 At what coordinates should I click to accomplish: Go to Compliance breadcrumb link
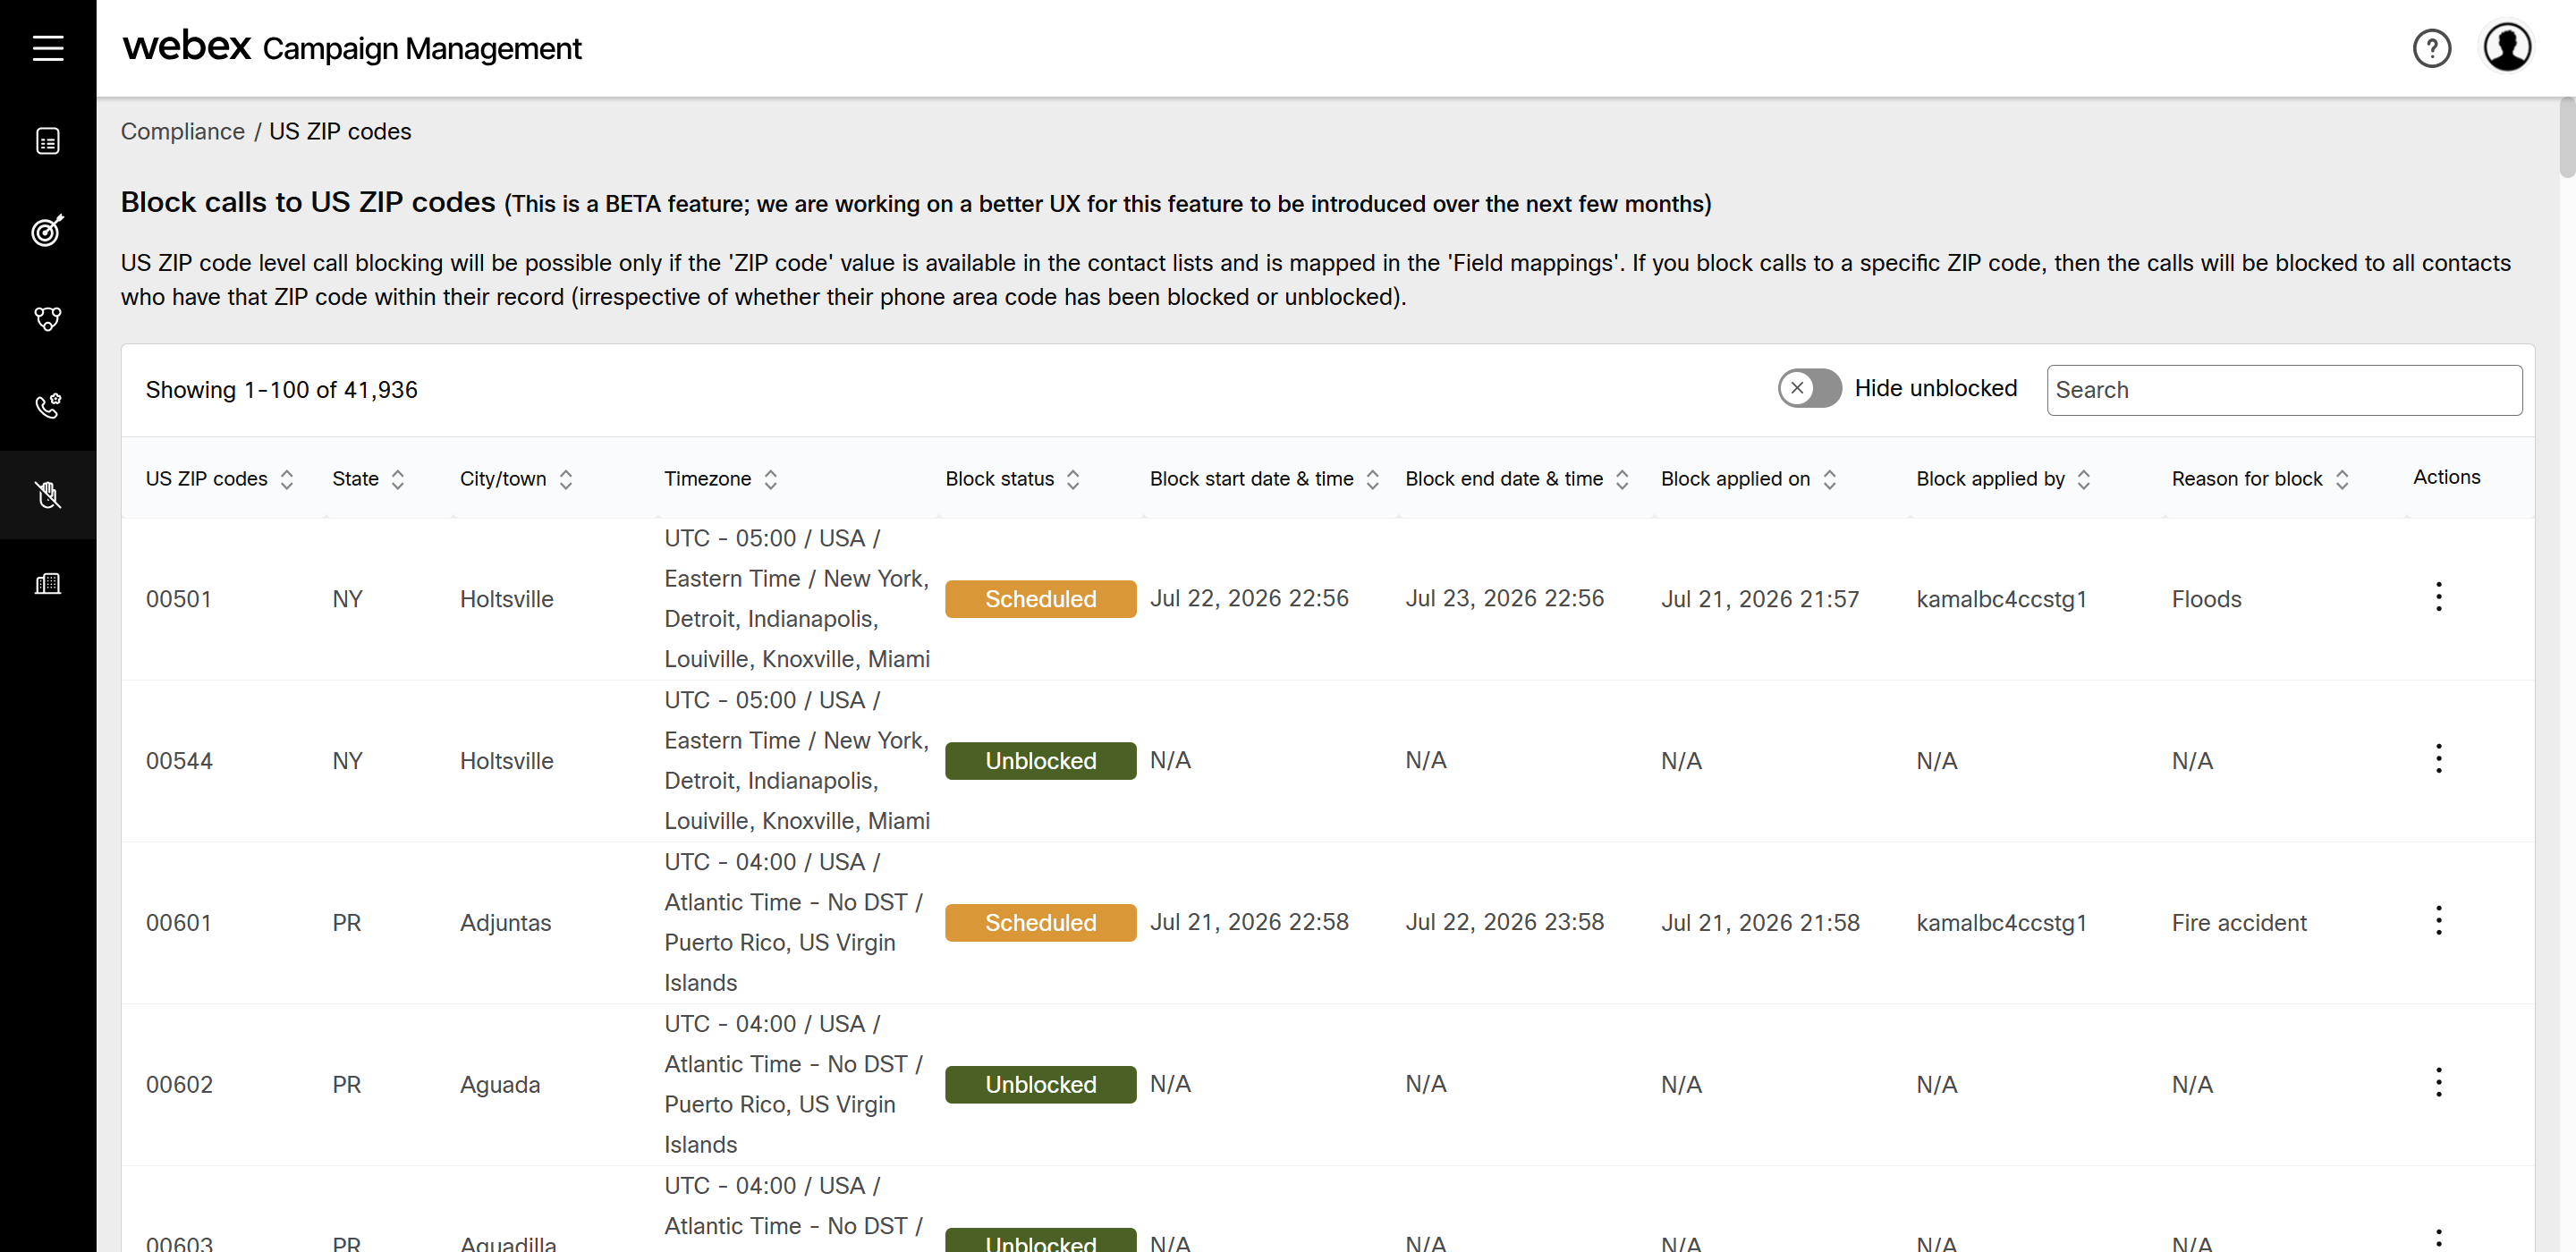[x=183, y=132]
